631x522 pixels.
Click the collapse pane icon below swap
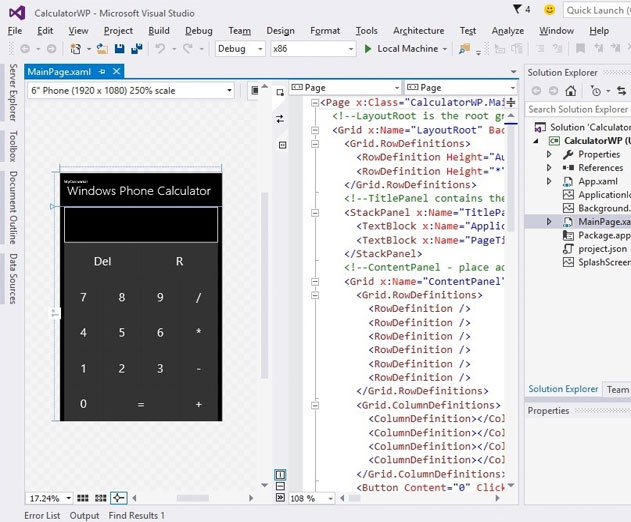(283, 145)
